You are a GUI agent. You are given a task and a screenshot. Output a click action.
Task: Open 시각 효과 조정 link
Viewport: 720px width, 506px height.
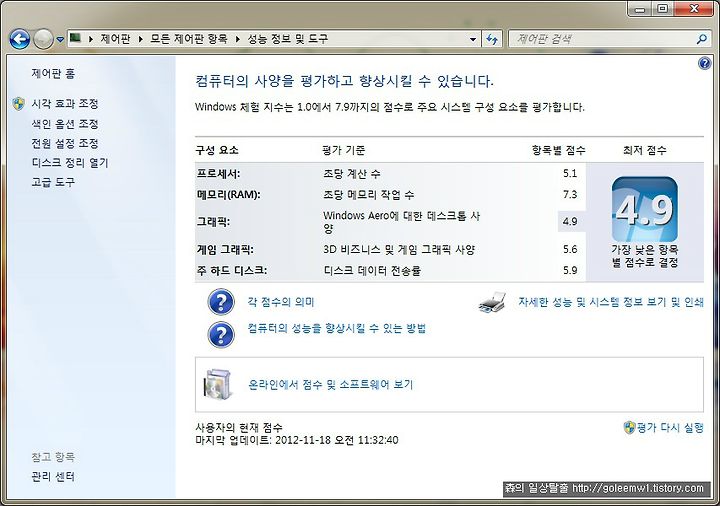point(65,104)
